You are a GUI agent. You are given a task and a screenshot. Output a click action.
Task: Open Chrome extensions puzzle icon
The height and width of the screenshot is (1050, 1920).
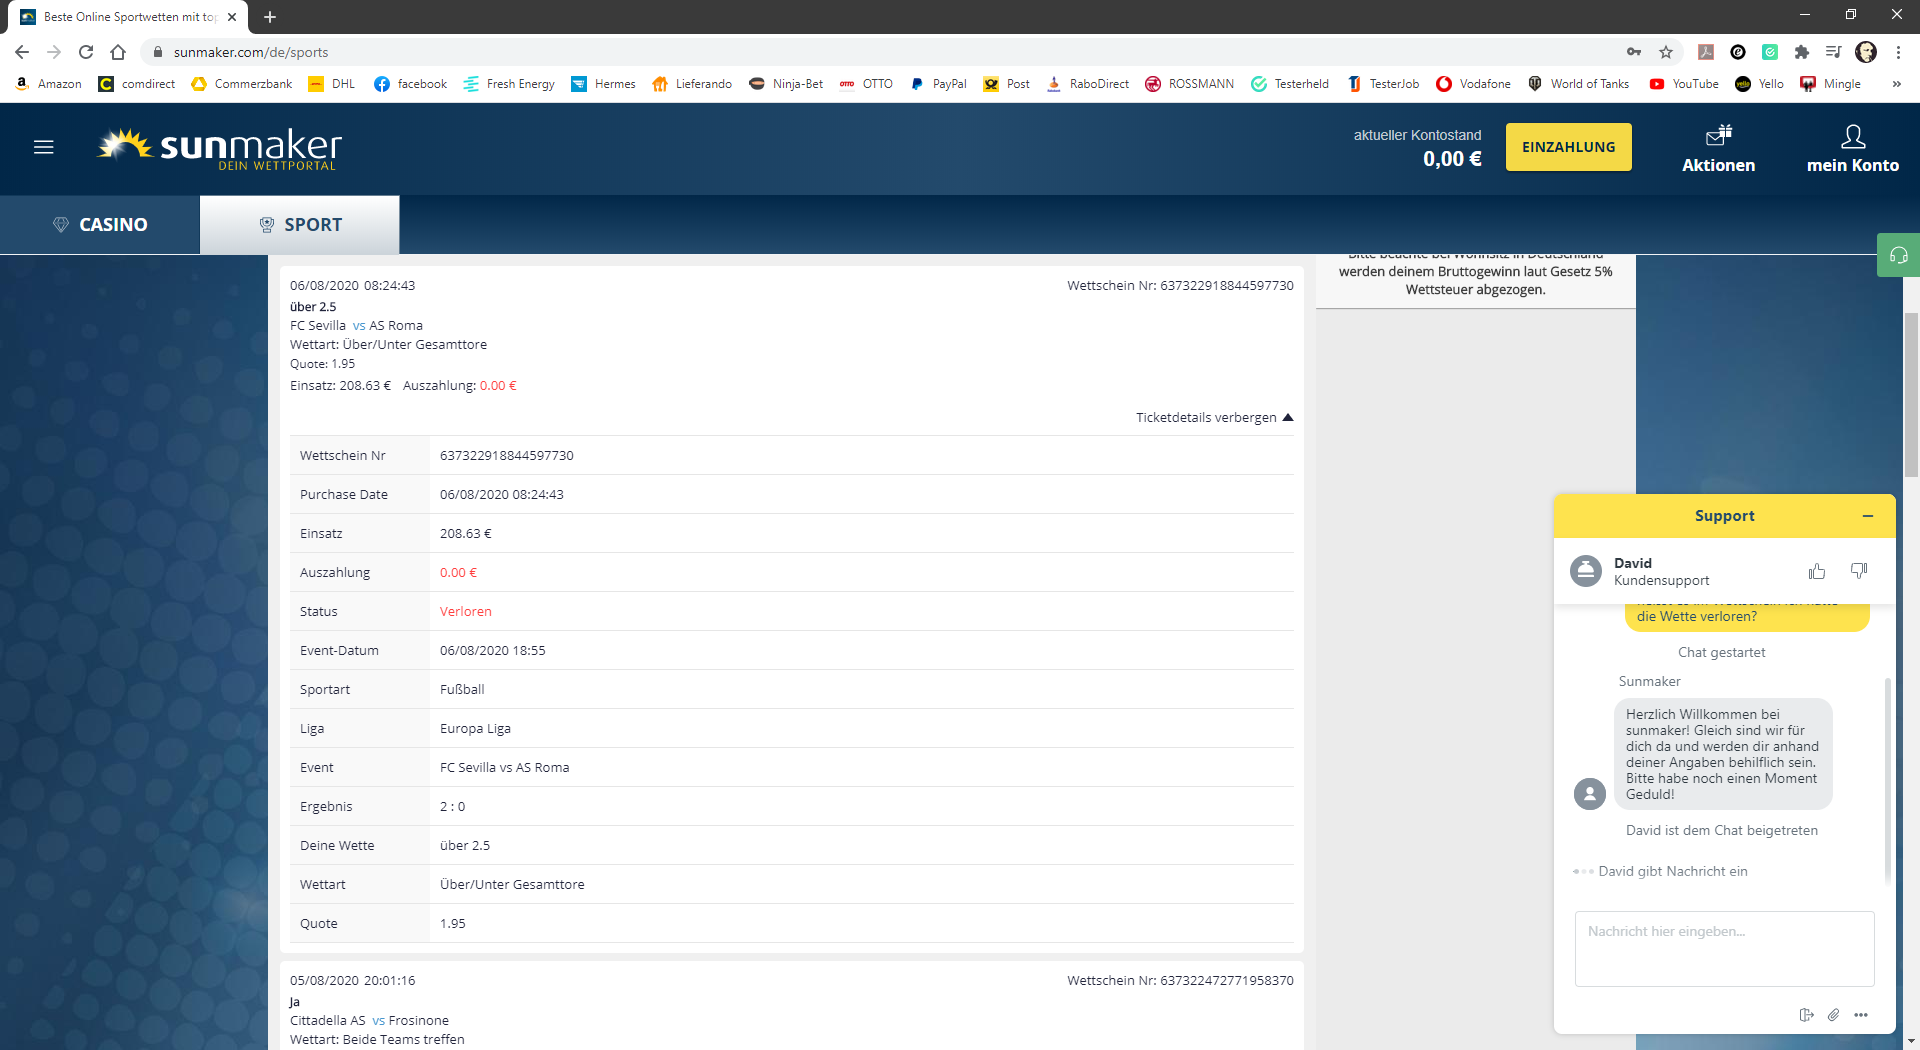[1802, 52]
